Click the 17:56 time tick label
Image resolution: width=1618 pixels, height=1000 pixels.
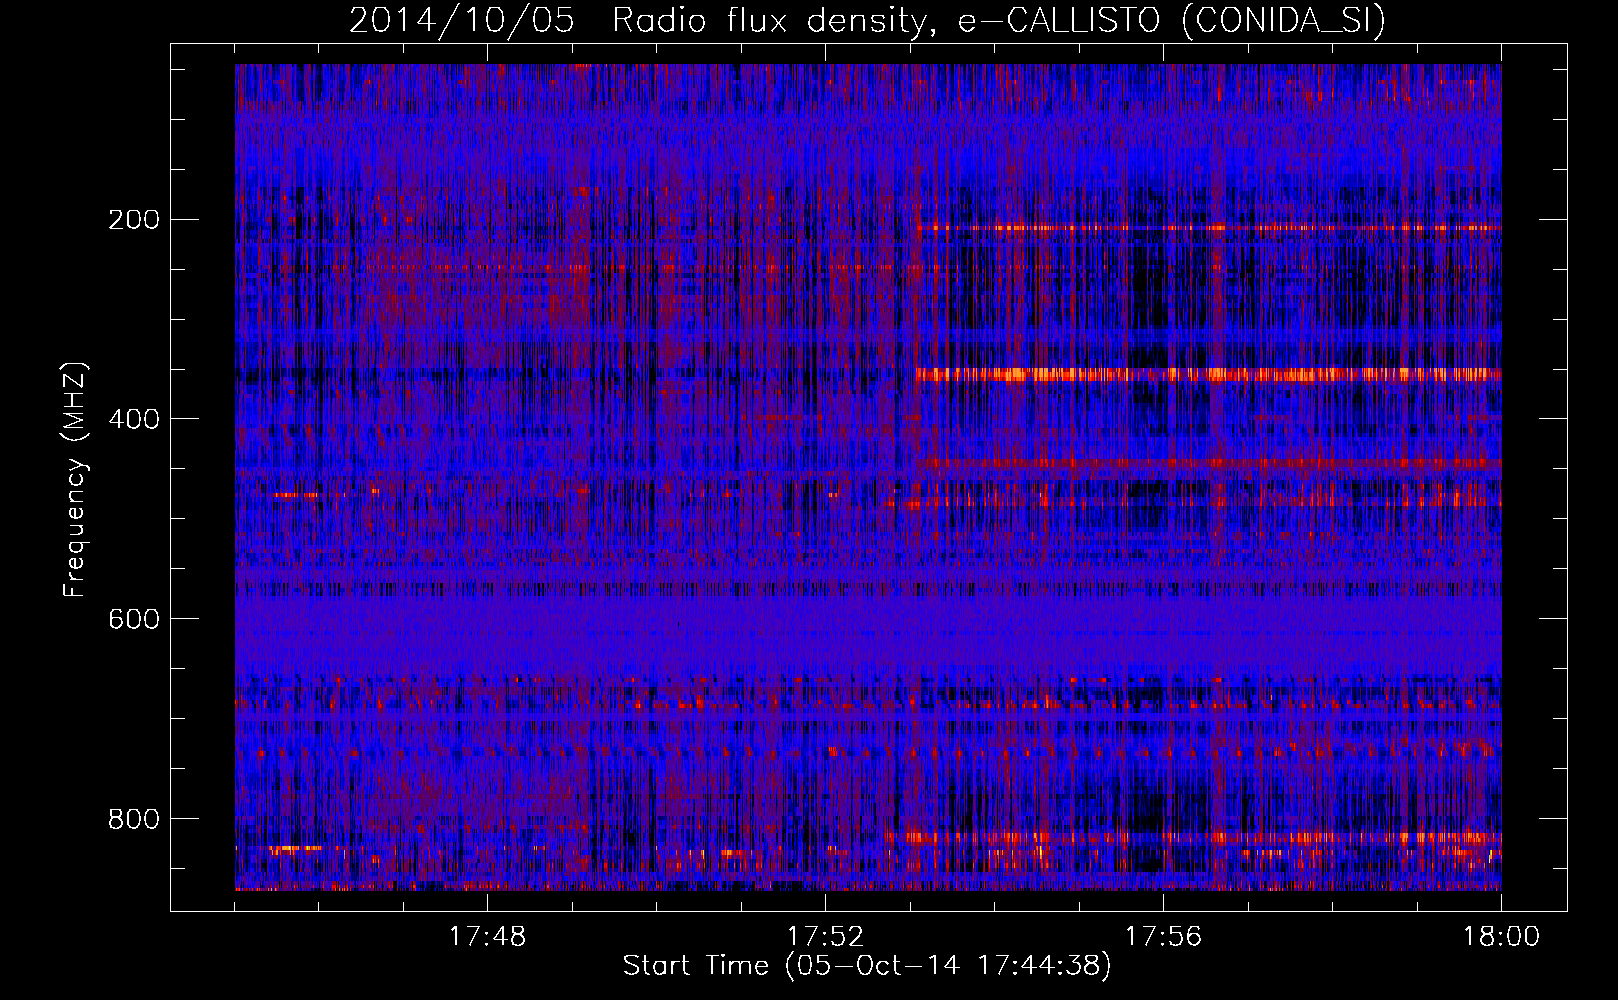coord(1163,936)
